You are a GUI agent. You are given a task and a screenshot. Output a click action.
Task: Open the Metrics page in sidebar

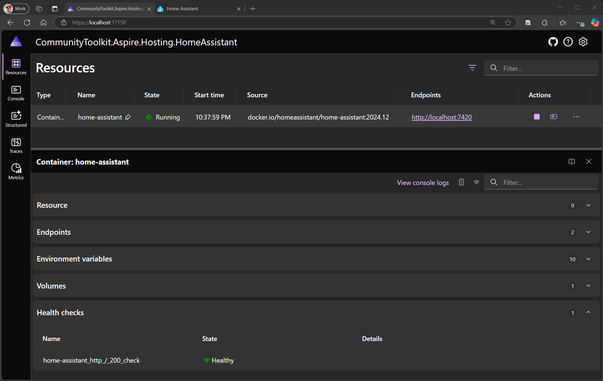tap(16, 171)
